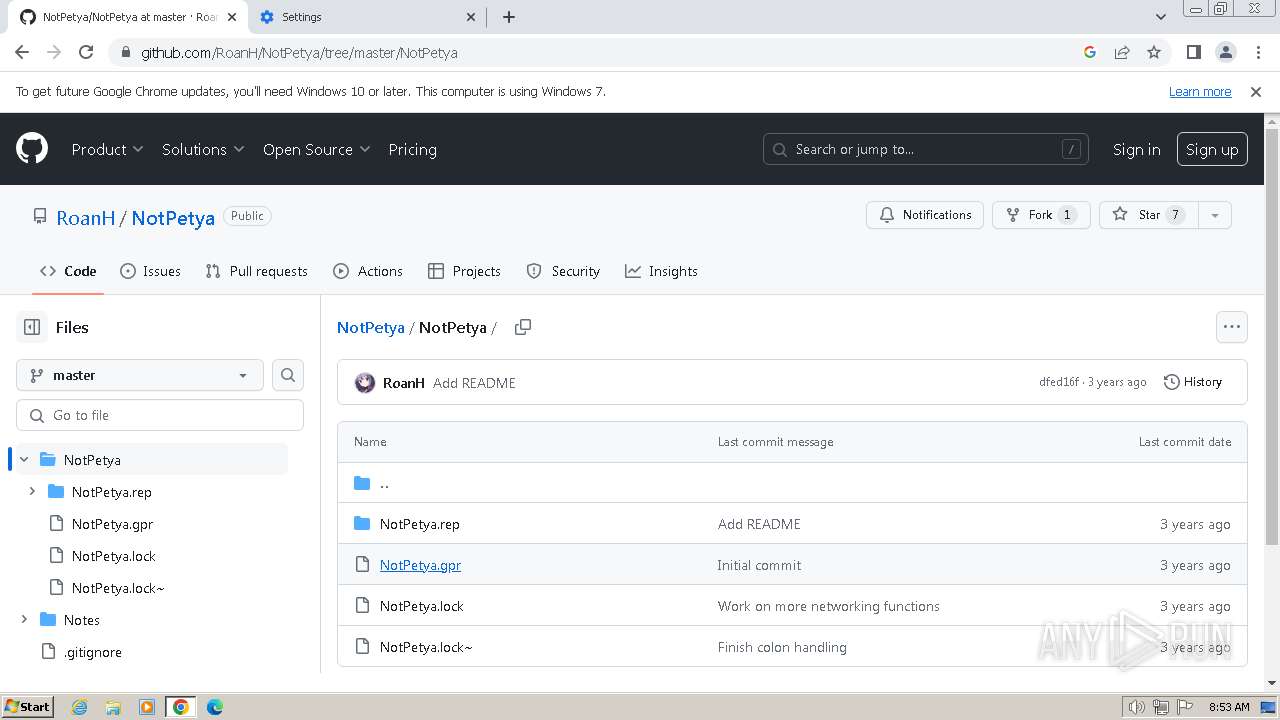The width and height of the screenshot is (1280, 720).
Task: Reload the page with refresh icon
Action: [x=86, y=52]
